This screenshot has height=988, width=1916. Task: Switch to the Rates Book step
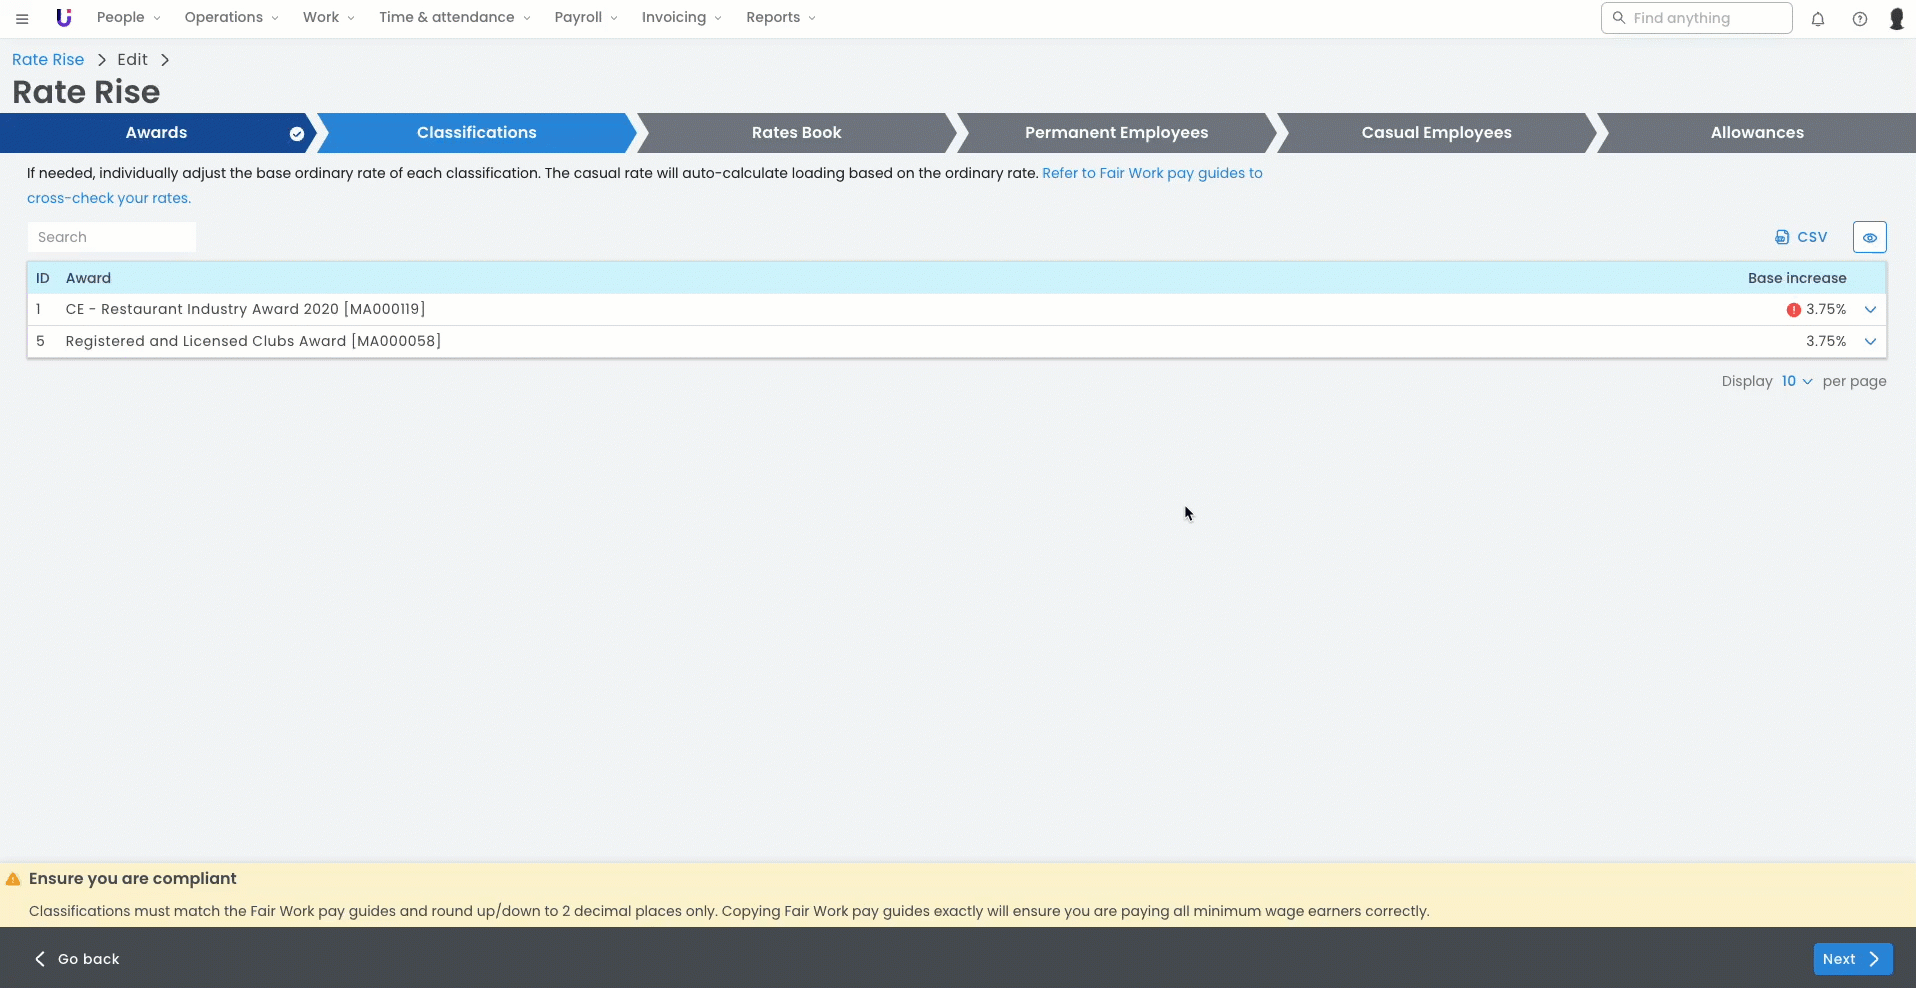click(796, 133)
